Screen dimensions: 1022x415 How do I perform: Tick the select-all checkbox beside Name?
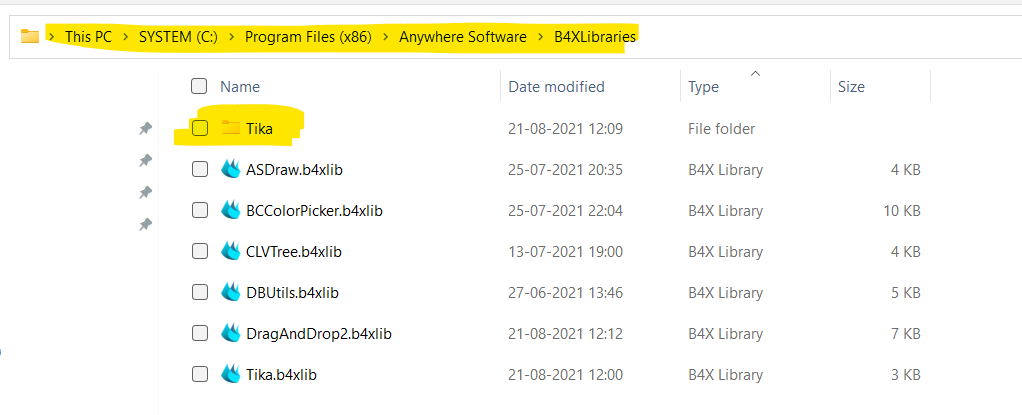pyautogui.click(x=199, y=86)
